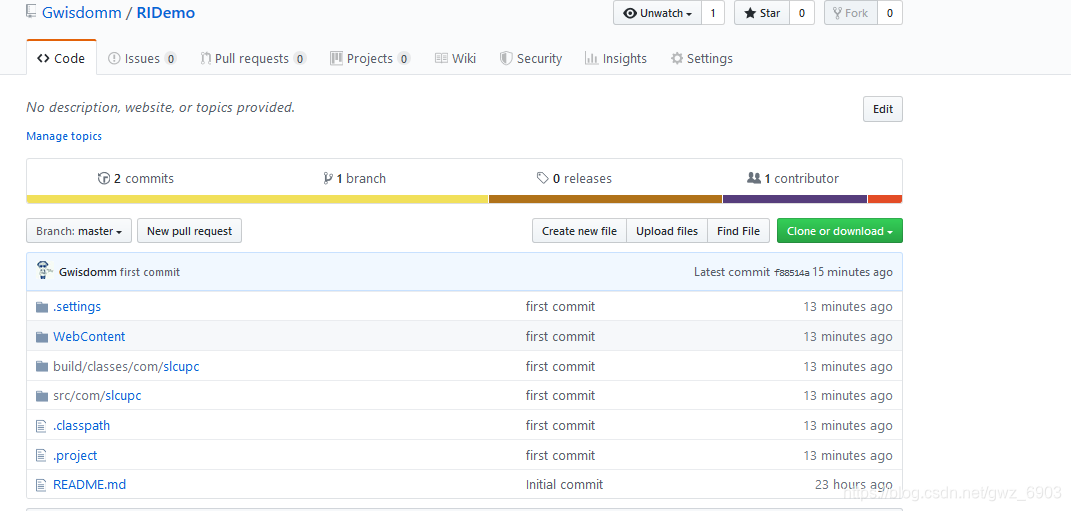Click the repository book icon beside Gwisdomm
The image size is (1071, 511).
click(x=31, y=11)
